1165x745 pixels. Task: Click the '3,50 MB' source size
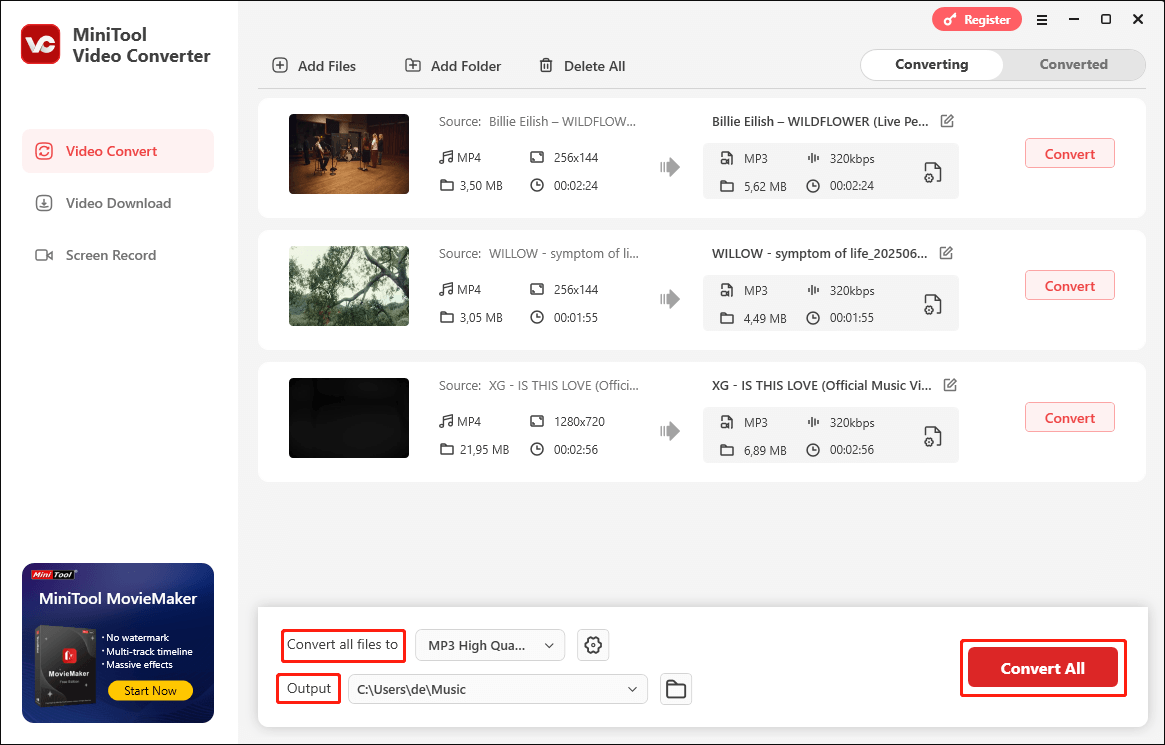point(481,186)
